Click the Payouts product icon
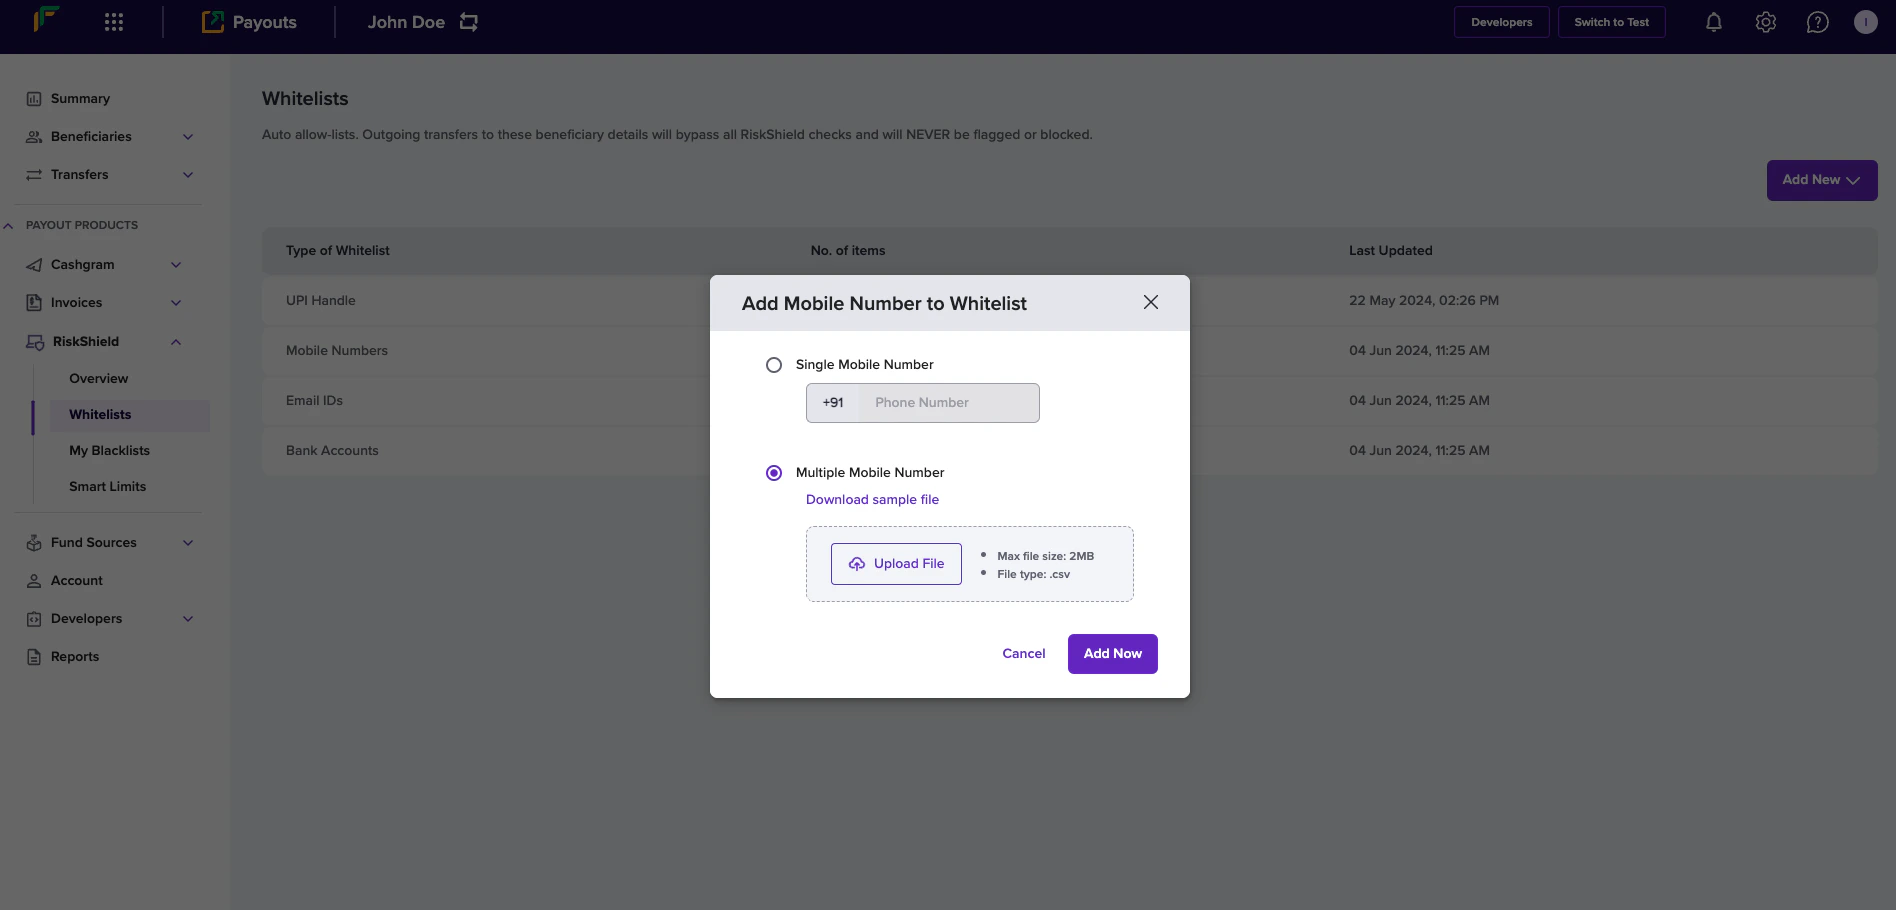The height and width of the screenshot is (910, 1896). pos(212,22)
